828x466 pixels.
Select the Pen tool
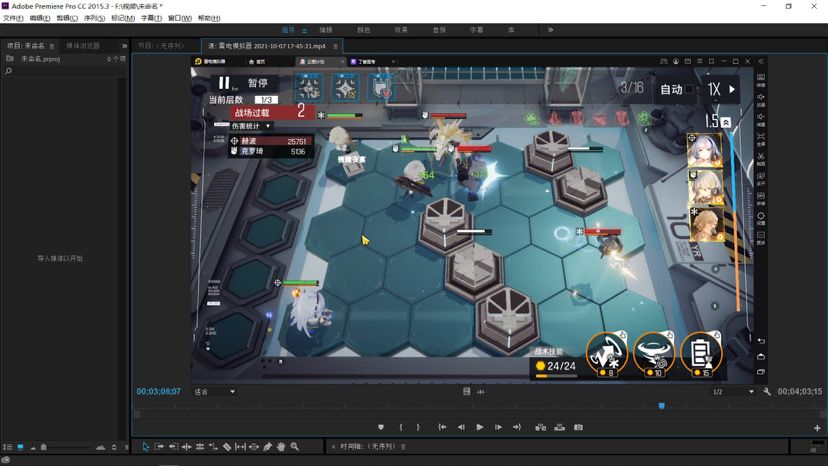pyautogui.click(x=268, y=447)
